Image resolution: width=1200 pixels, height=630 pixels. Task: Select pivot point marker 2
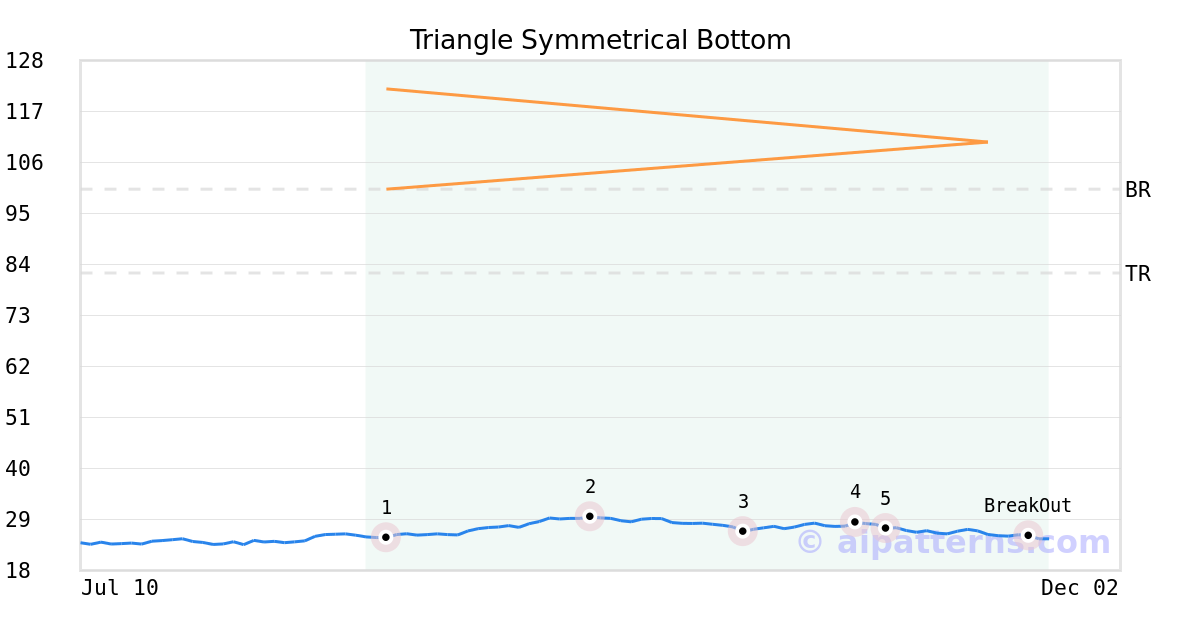(x=590, y=516)
